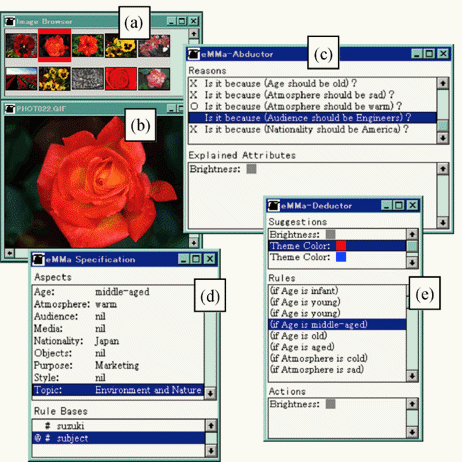This screenshot has height=463, width=463.
Task: Select the red rose close-up thumbnail
Action: click(121, 79)
